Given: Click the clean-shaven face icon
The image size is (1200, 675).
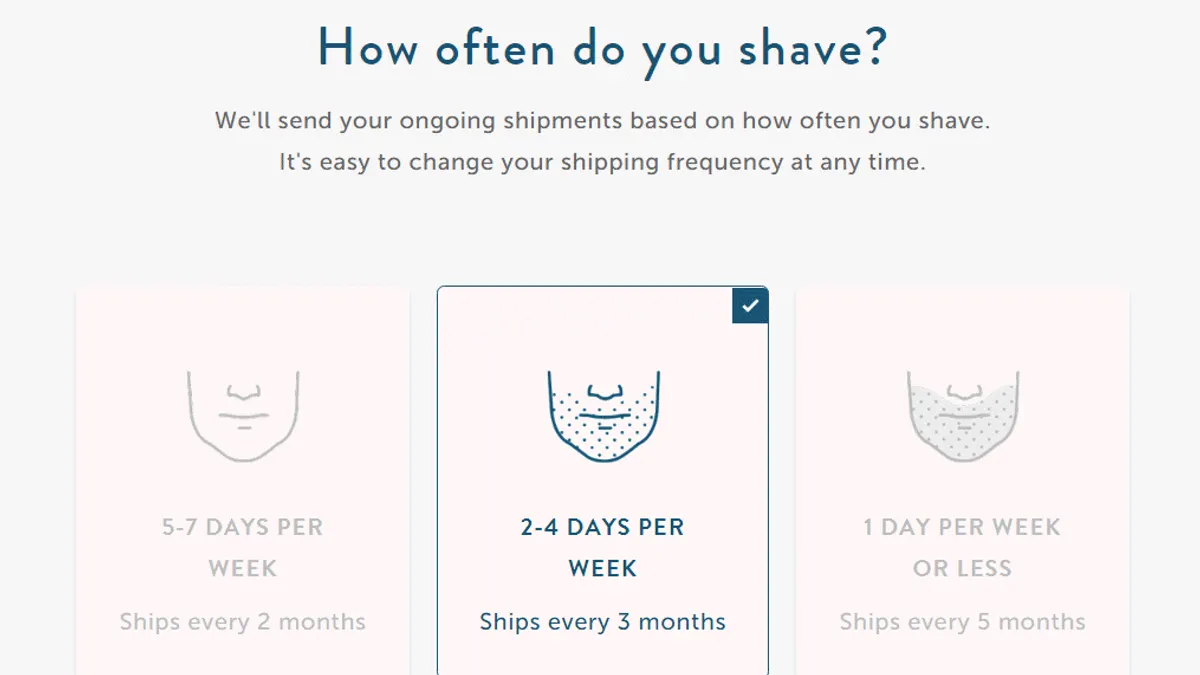Looking at the screenshot, I should pos(243,416).
